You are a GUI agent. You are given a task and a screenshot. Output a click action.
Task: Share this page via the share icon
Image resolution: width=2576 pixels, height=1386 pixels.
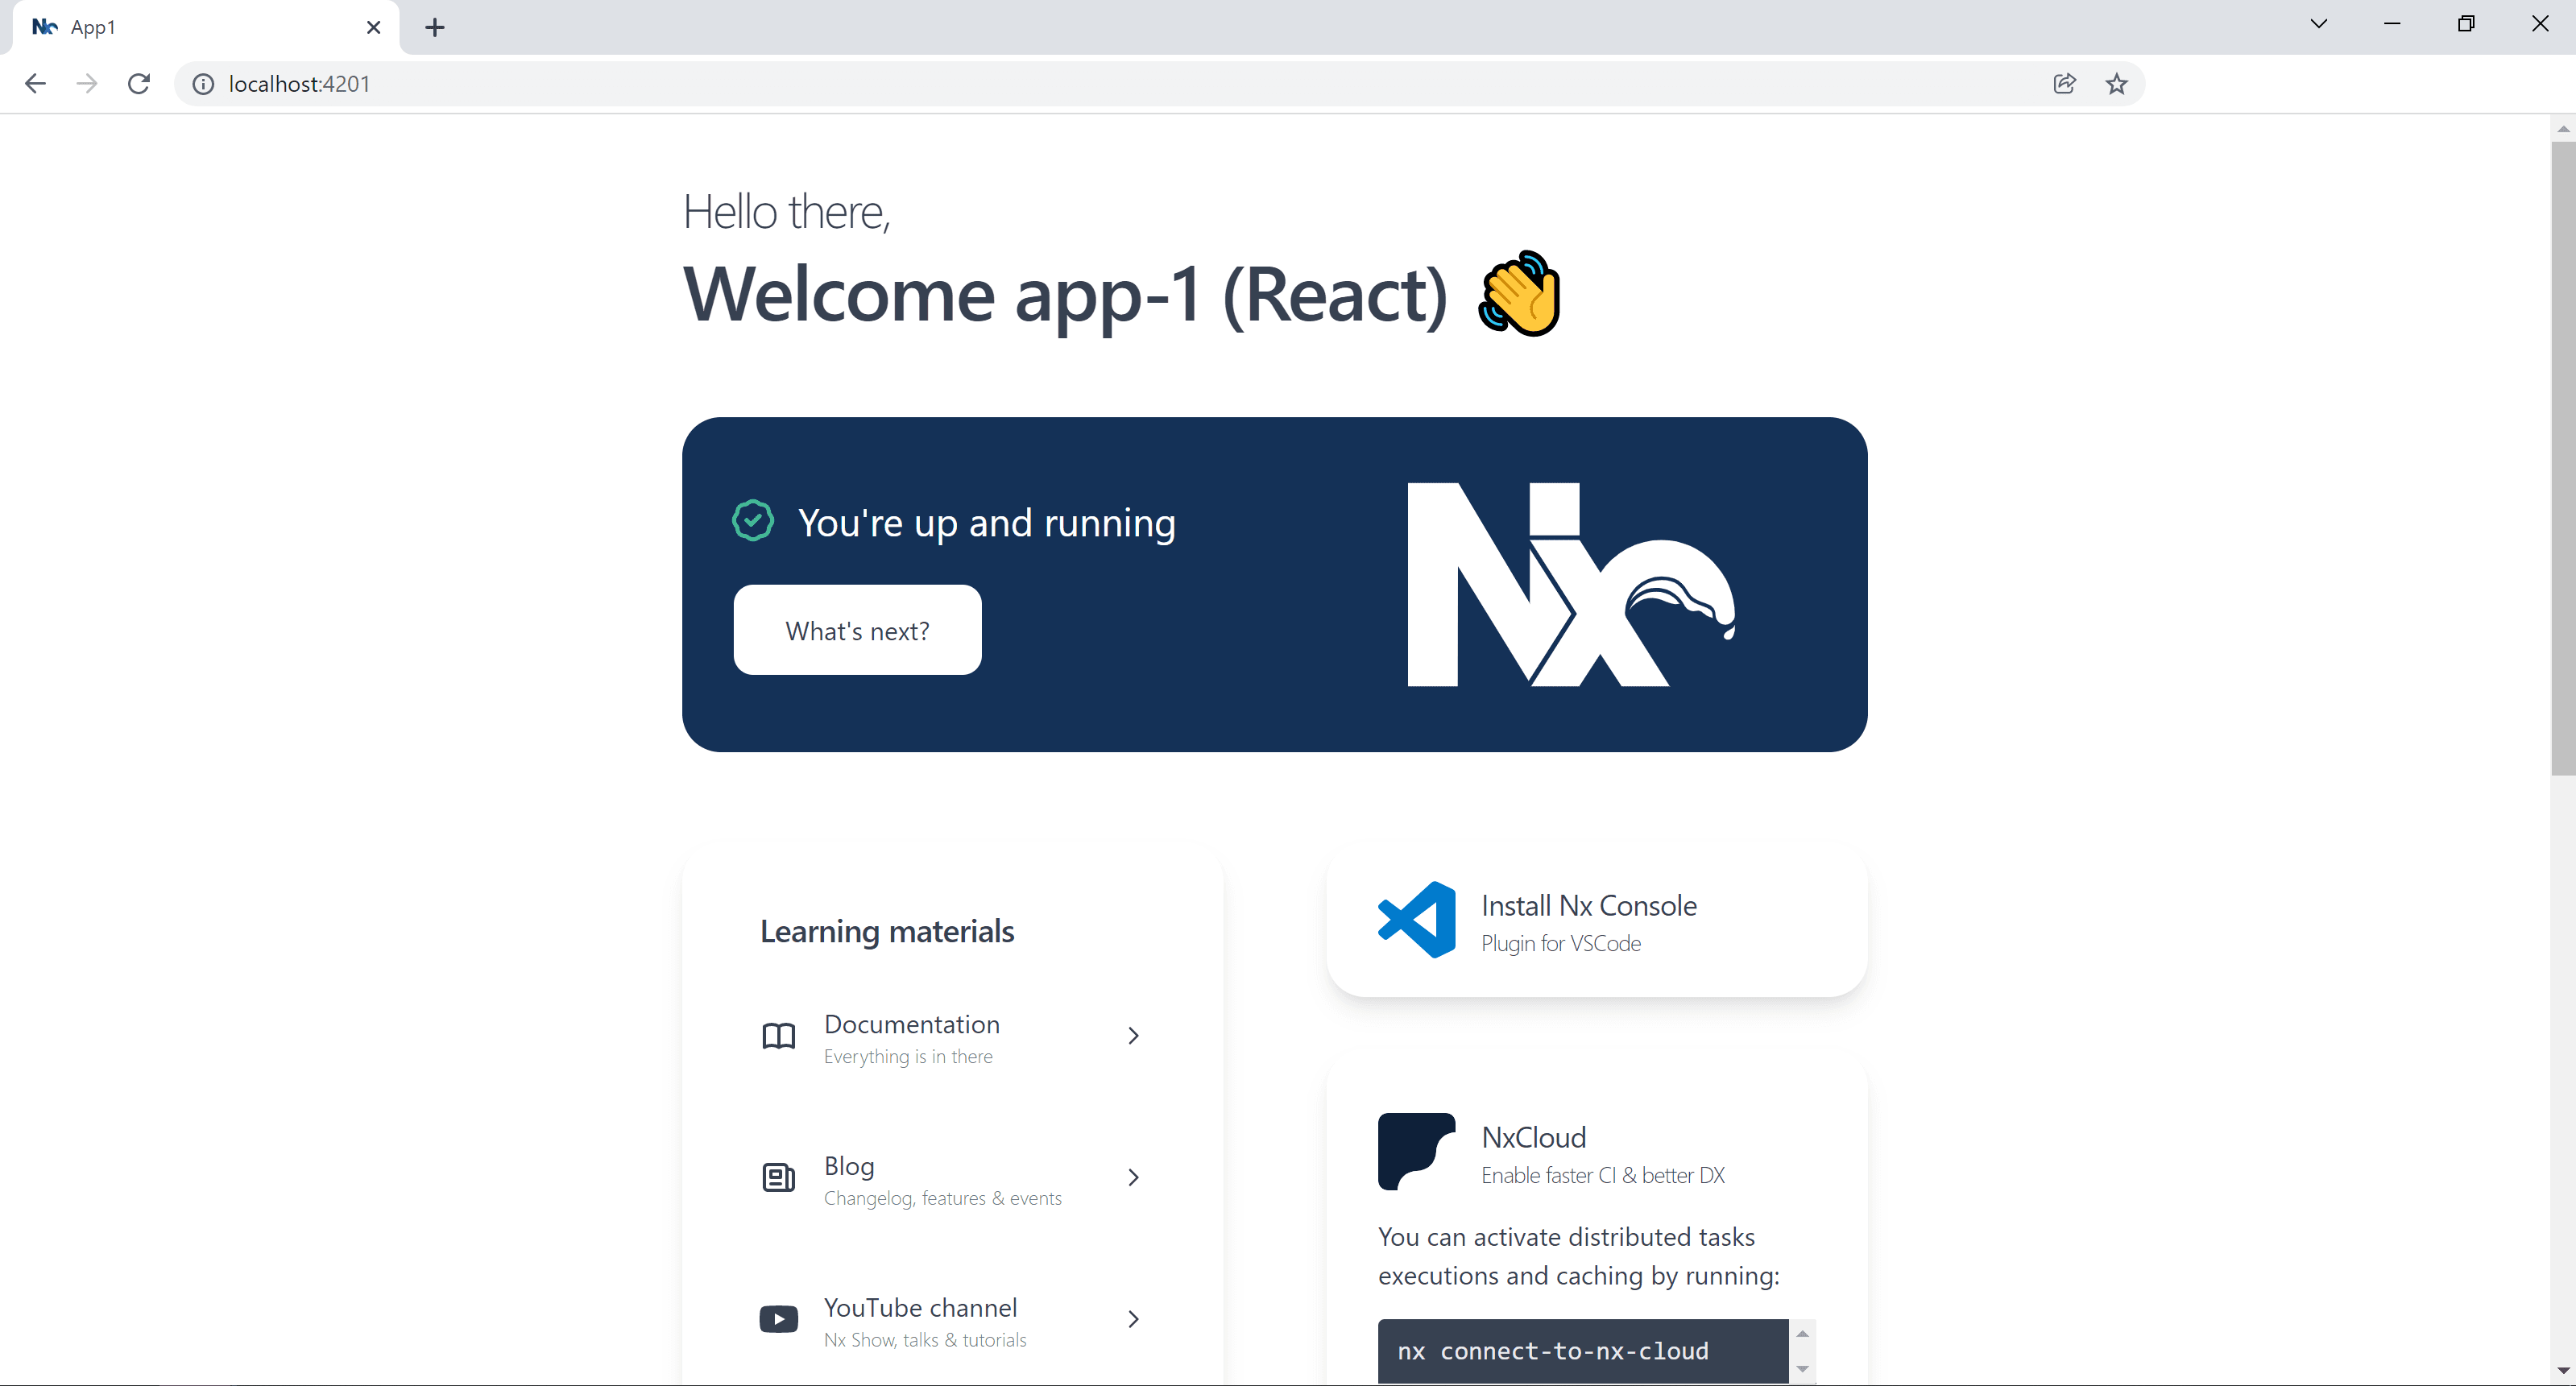[x=2064, y=84]
